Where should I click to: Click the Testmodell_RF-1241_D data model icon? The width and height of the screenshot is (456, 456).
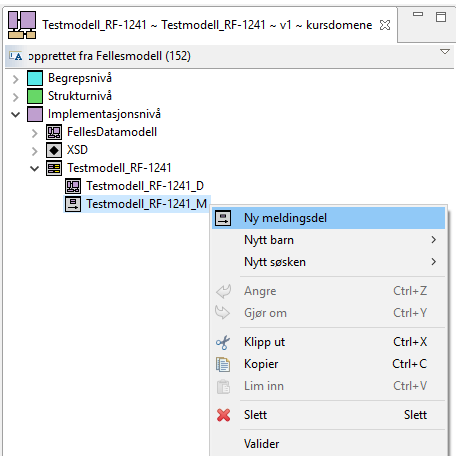[x=73, y=186]
